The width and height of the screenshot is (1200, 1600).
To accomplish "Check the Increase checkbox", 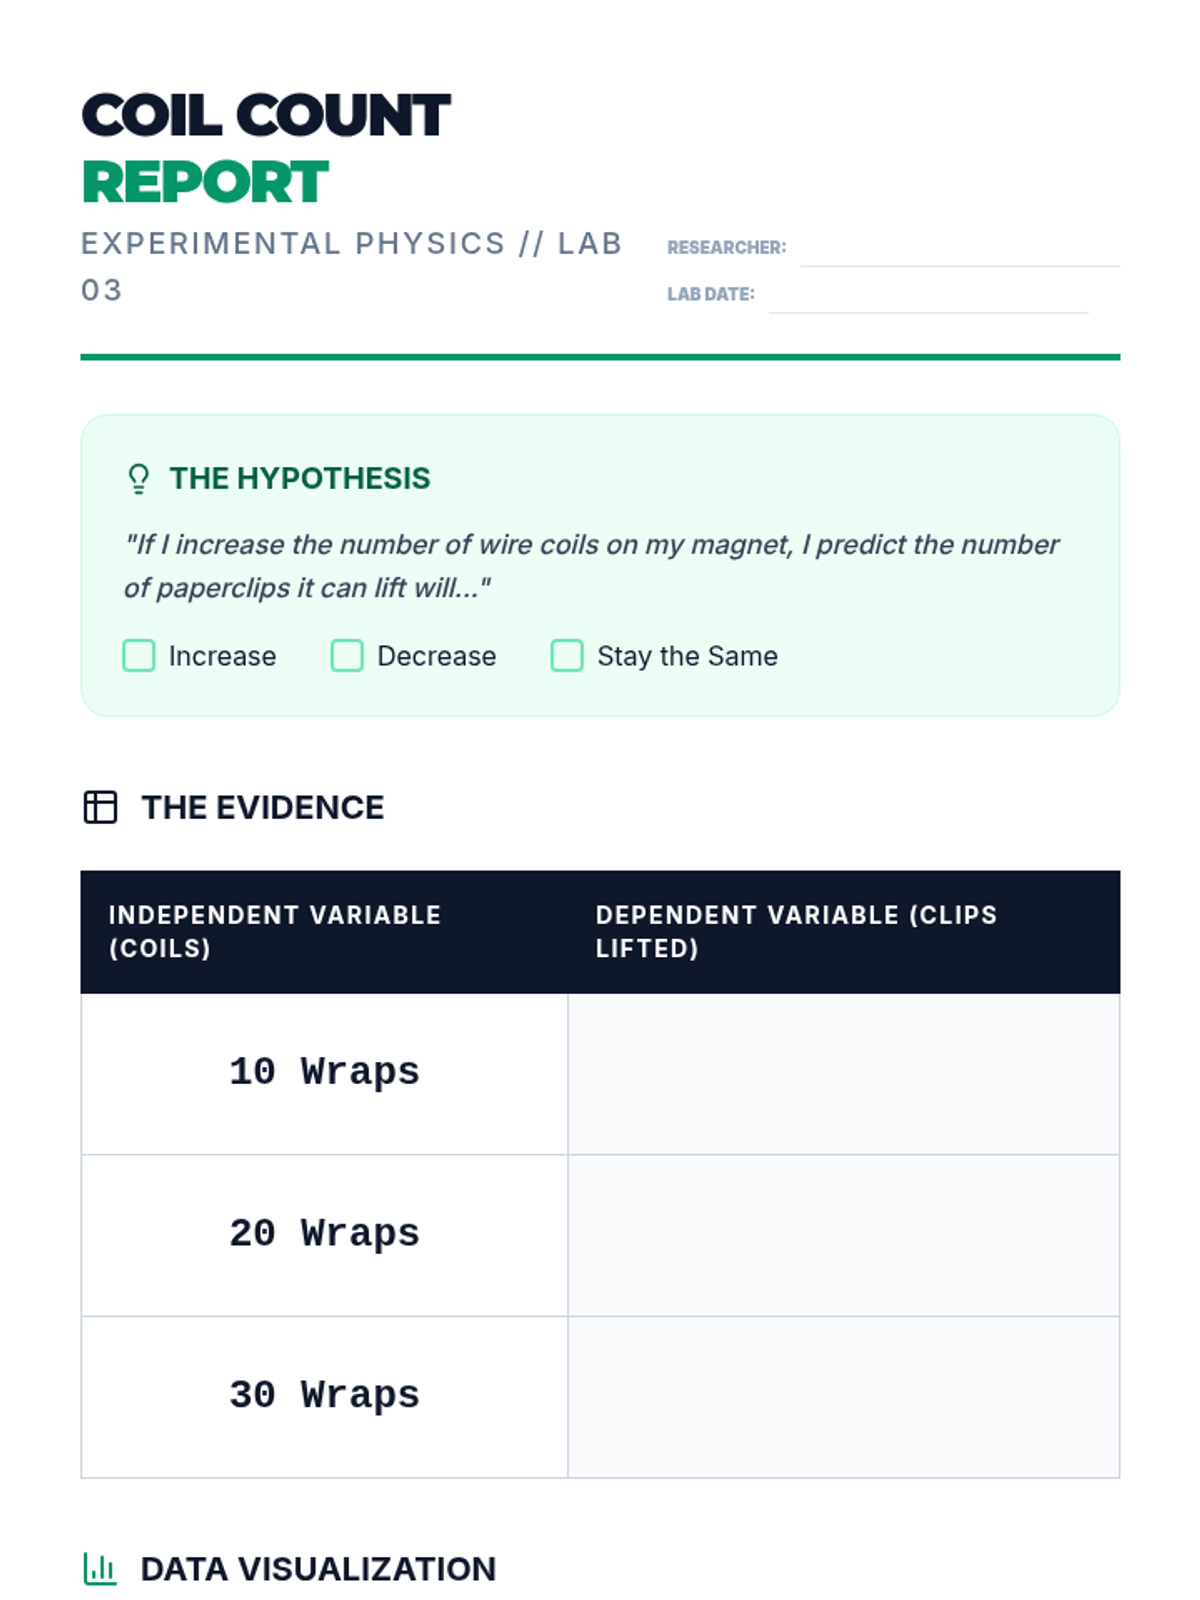I will [x=139, y=656].
